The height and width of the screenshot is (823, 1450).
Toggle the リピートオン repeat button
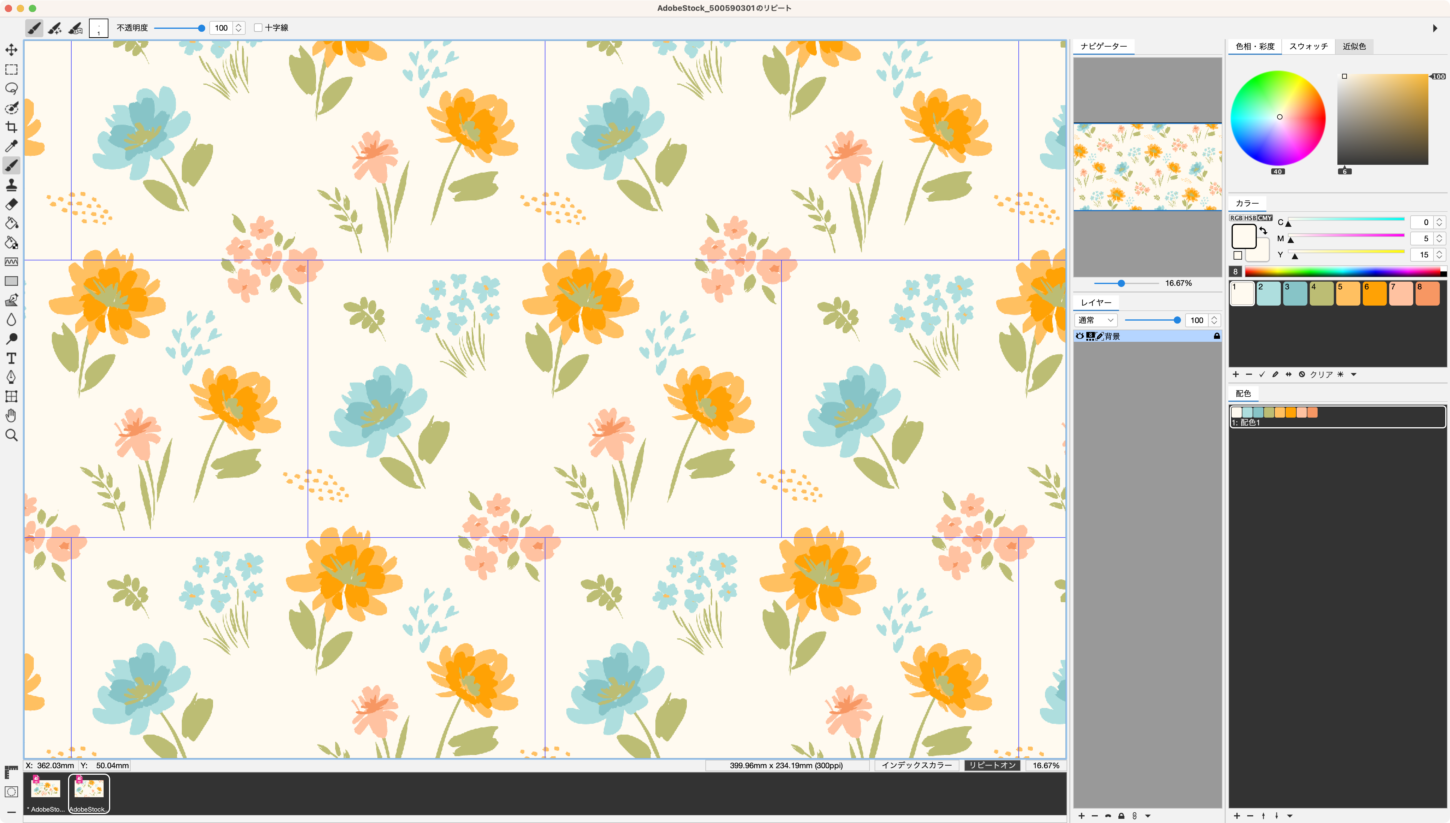992,765
